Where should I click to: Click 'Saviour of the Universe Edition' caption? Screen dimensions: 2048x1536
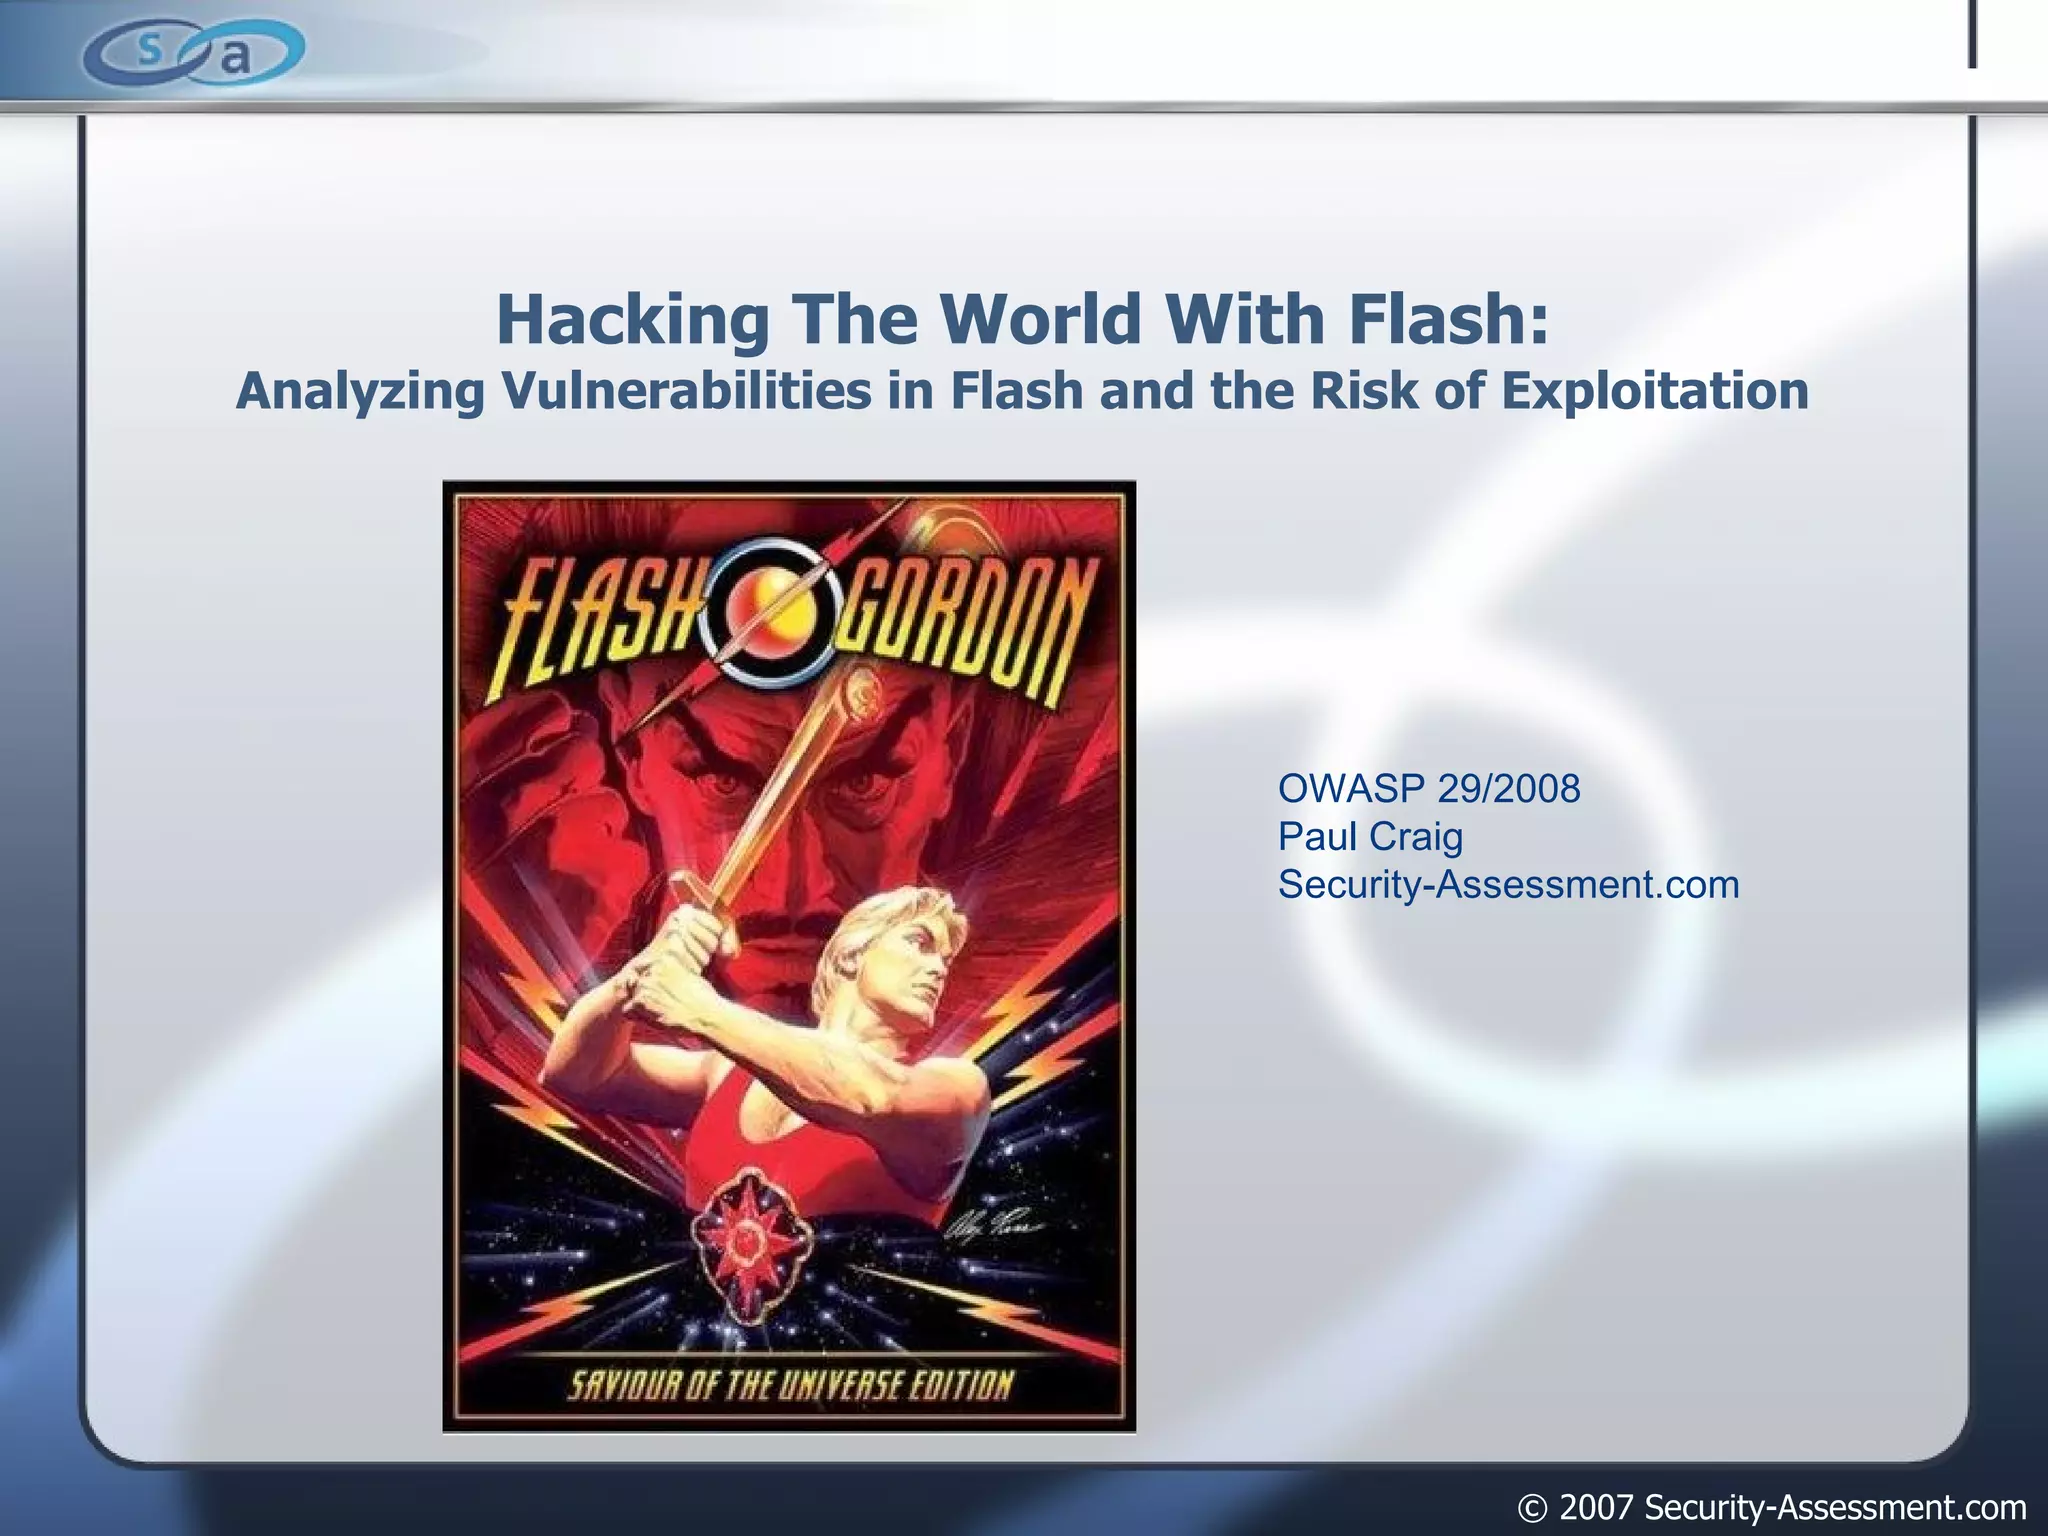pyautogui.click(x=790, y=1385)
